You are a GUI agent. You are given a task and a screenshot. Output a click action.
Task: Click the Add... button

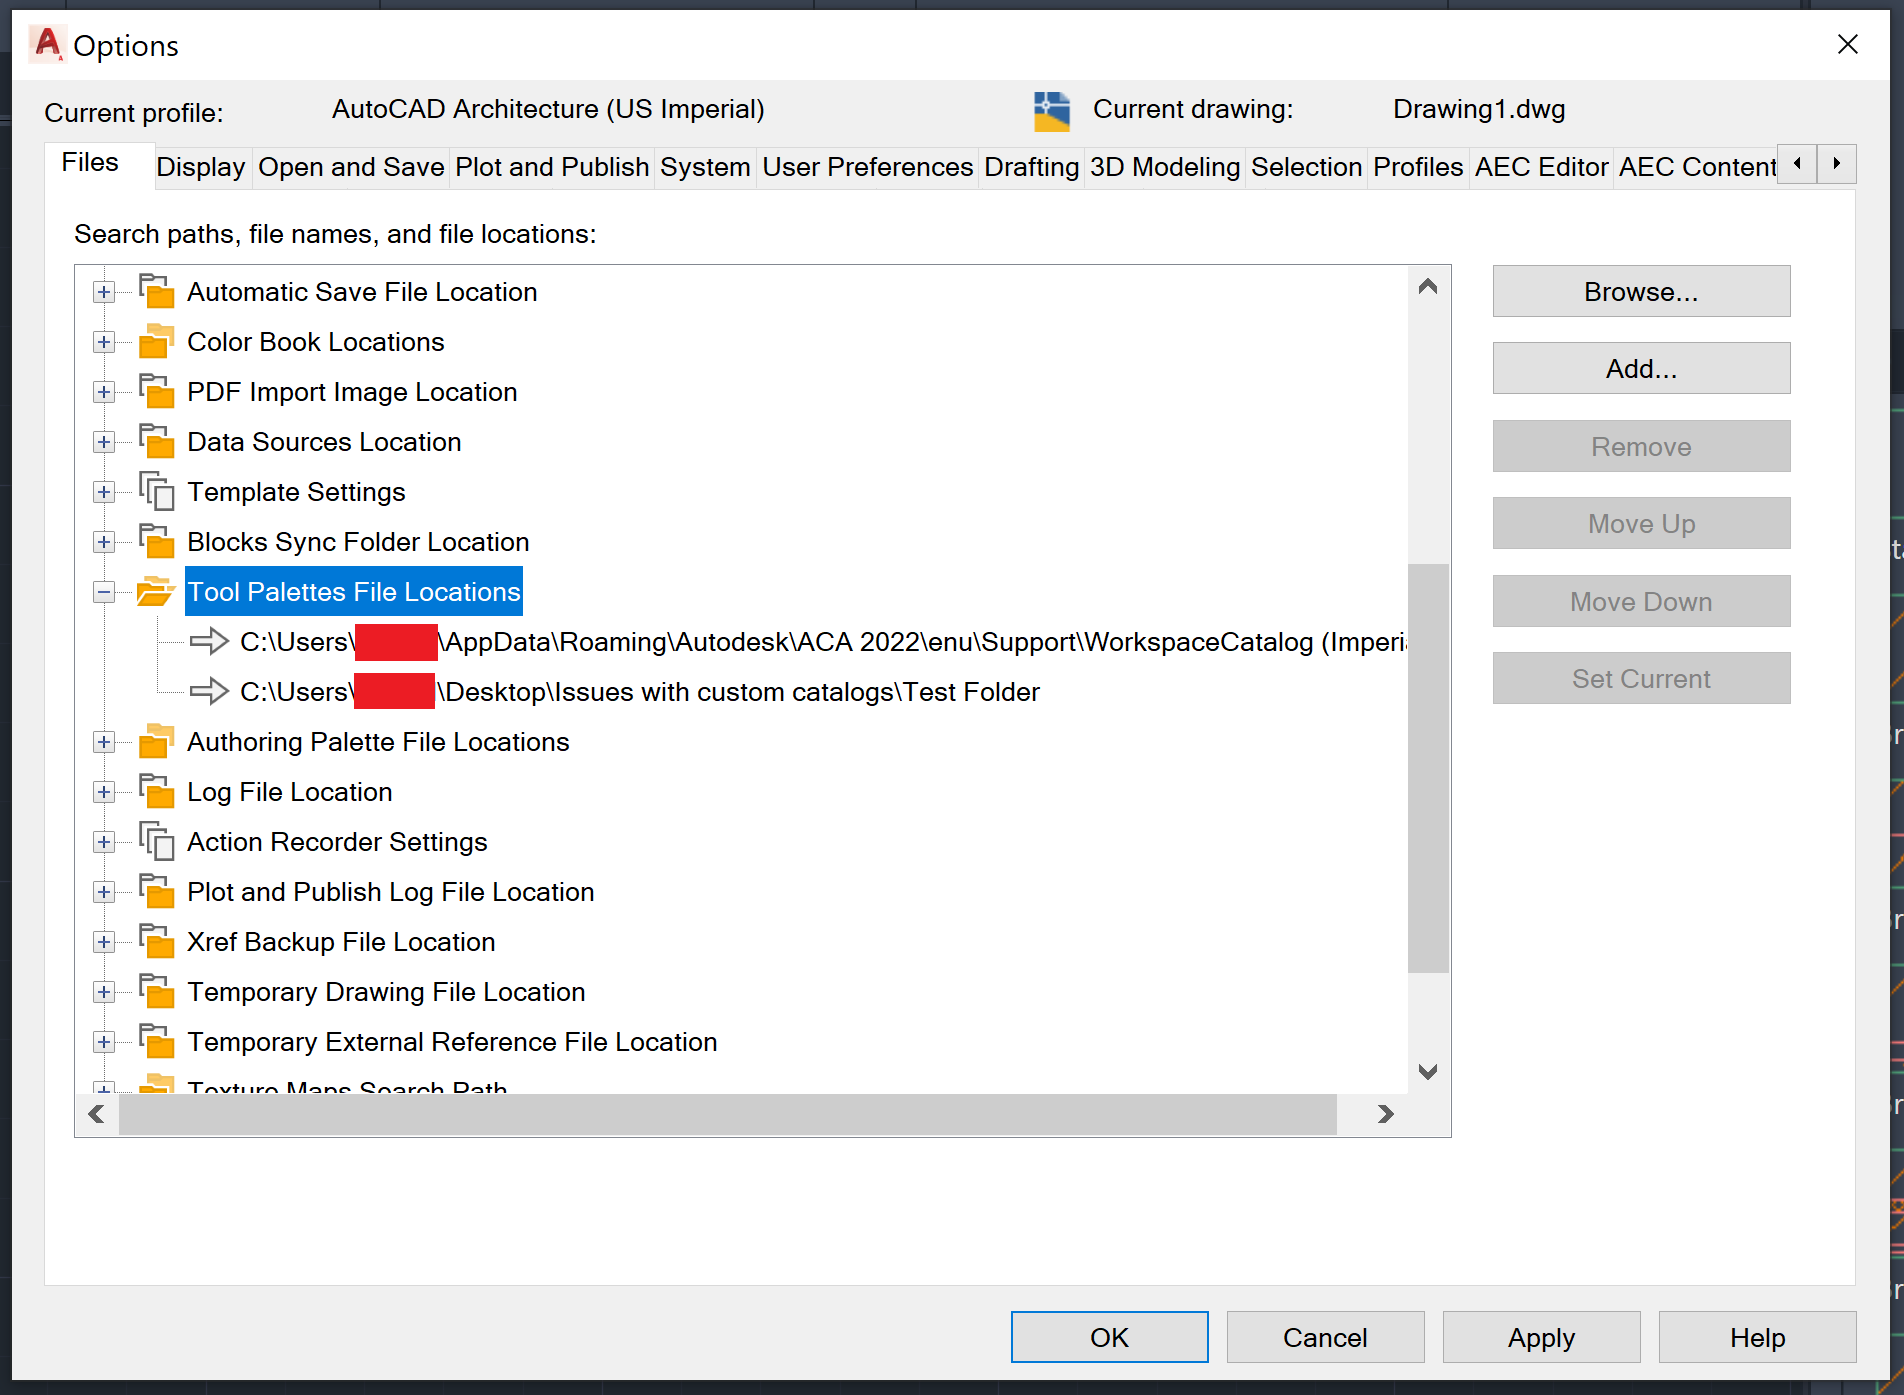pos(1641,369)
